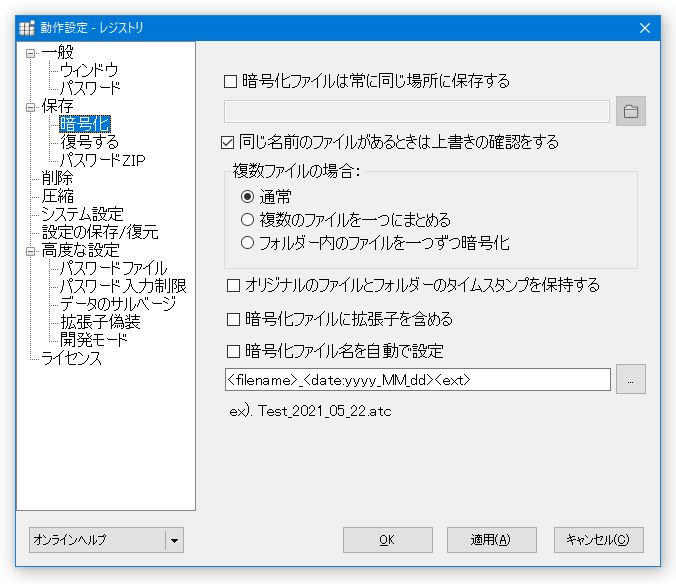Click the example text Test_2021_05_22.atc

(x=325, y=411)
